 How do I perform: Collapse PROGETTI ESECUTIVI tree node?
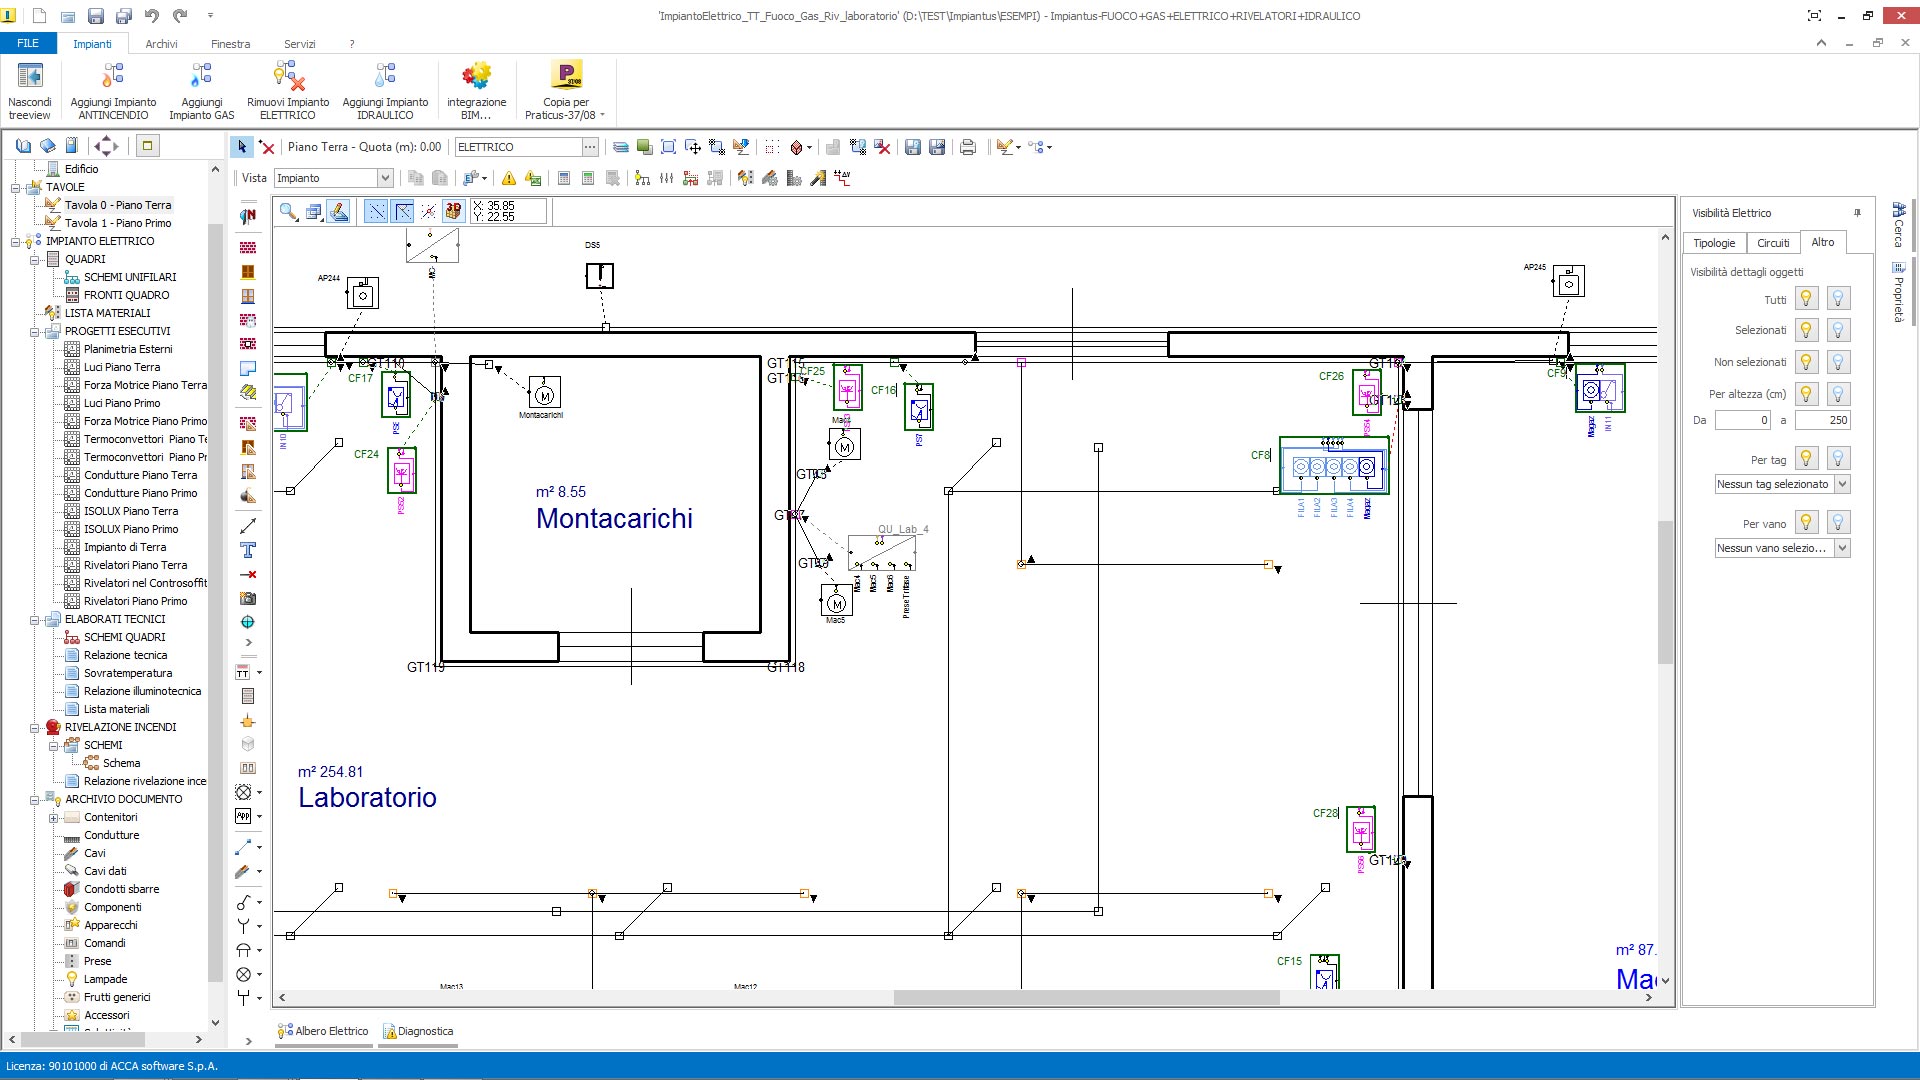click(34, 331)
